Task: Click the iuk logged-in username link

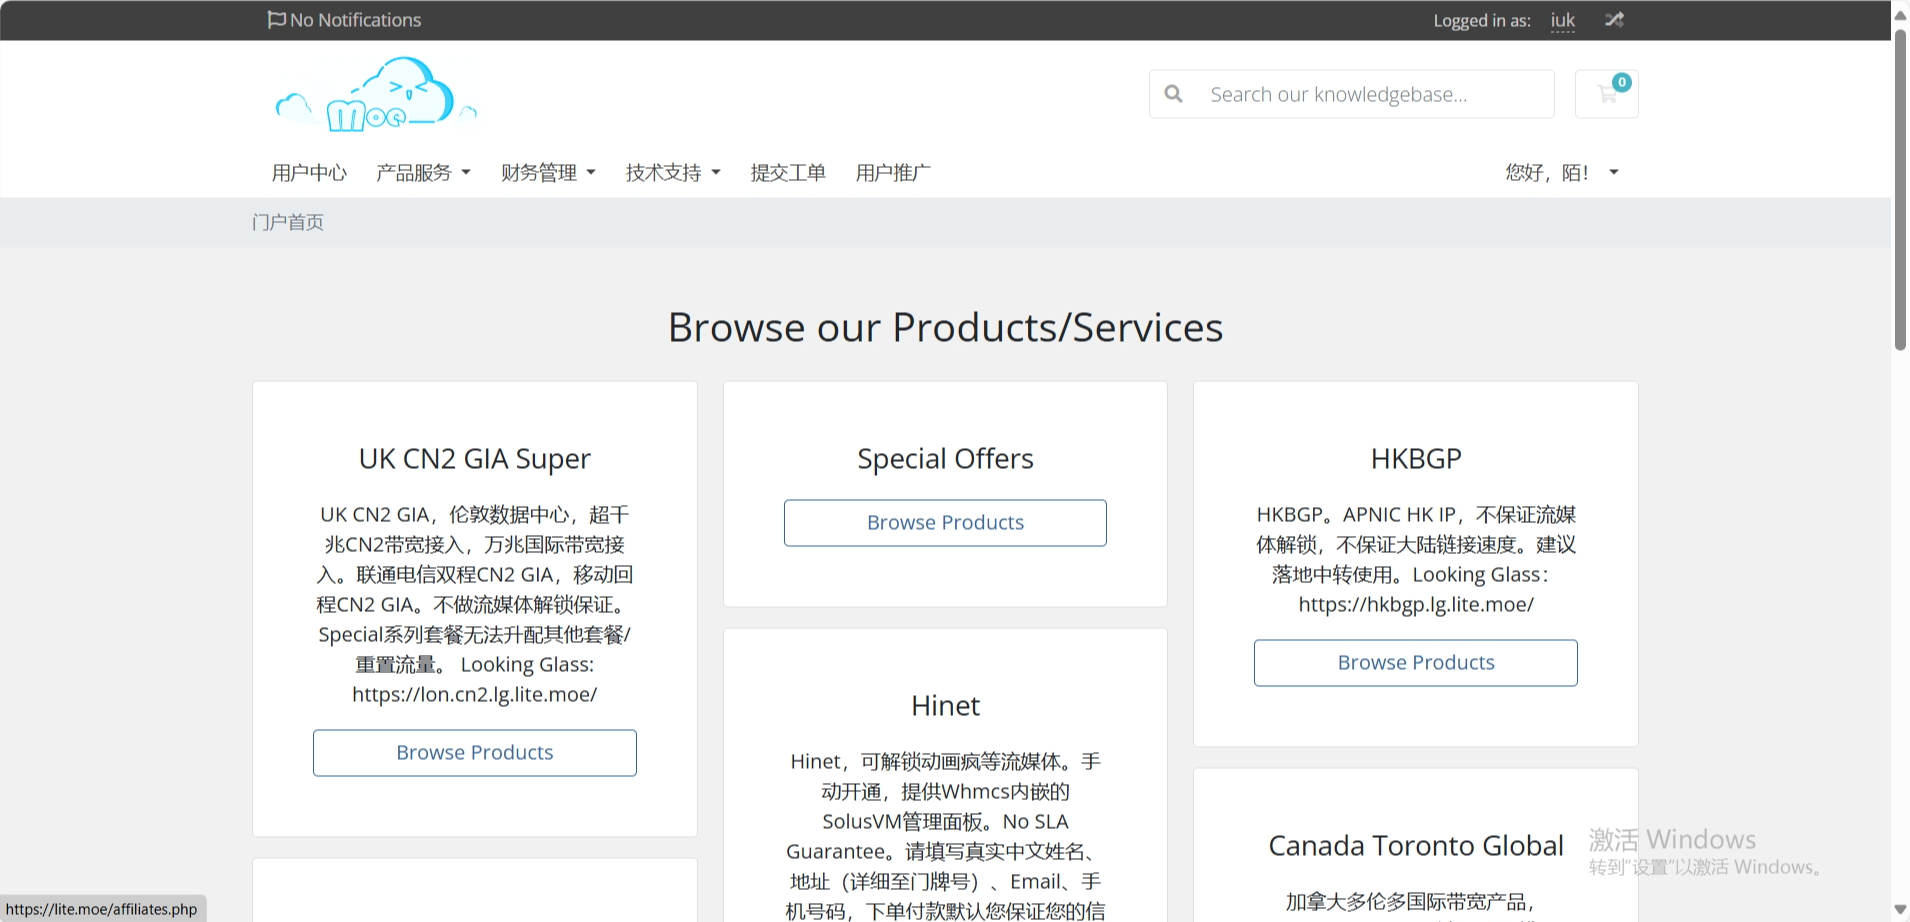Action: [1562, 20]
